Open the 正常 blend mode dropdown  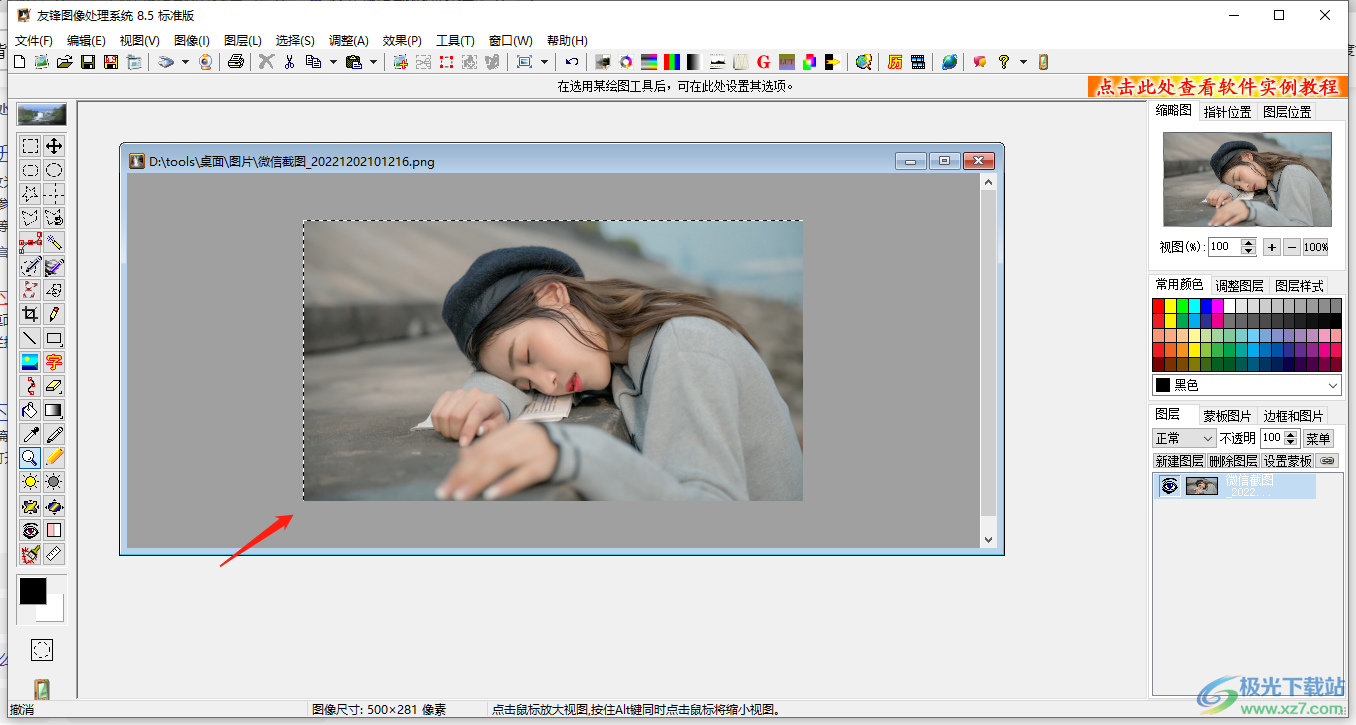pyautogui.click(x=1184, y=438)
